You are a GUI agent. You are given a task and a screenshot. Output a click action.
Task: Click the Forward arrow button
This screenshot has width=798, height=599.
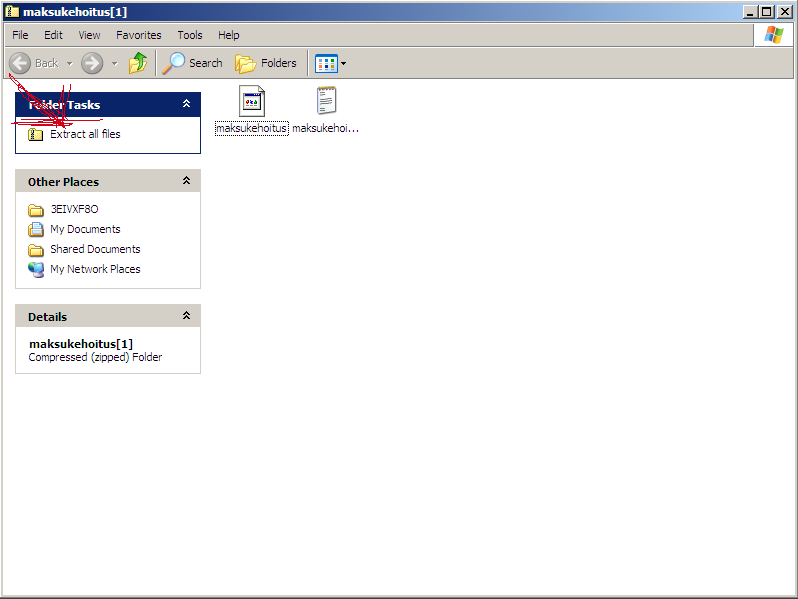click(x=92, y=64)
